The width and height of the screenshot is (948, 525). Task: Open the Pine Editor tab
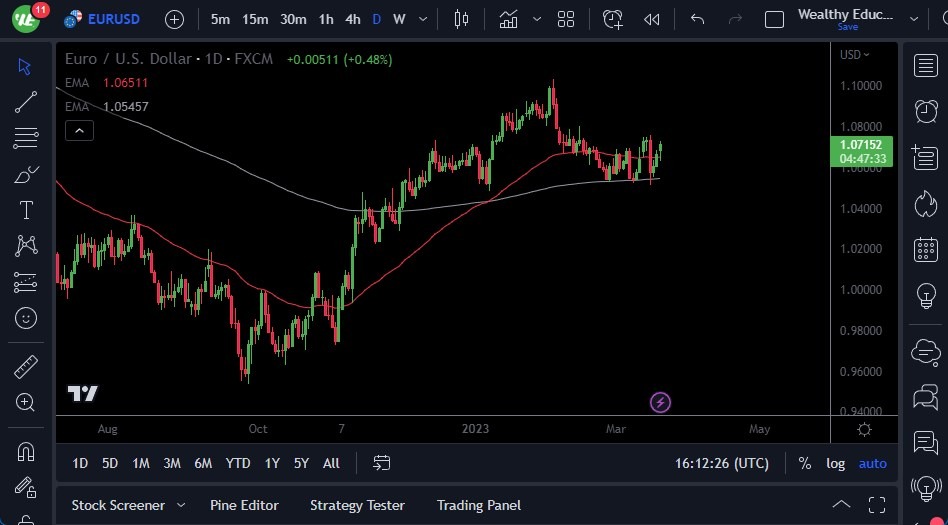[x=244, y=505]
